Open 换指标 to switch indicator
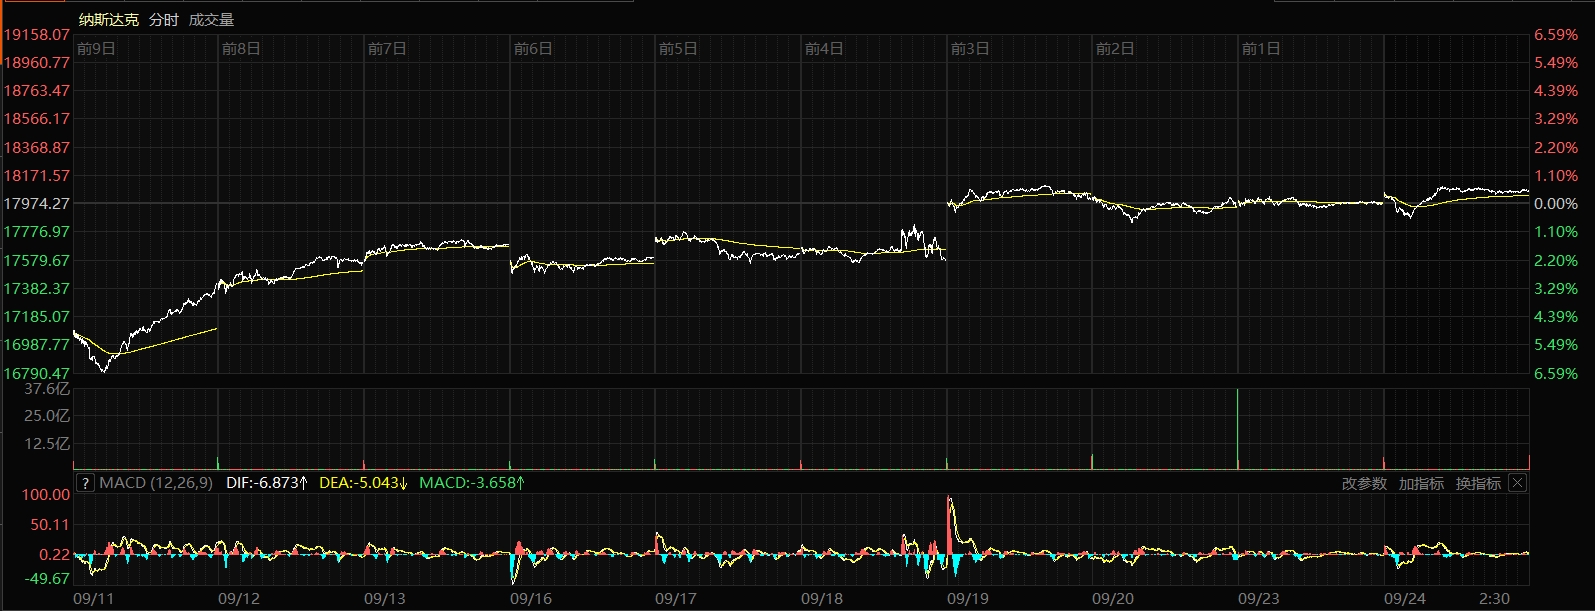This screenshot has width=1595, height=611. 1478,484
